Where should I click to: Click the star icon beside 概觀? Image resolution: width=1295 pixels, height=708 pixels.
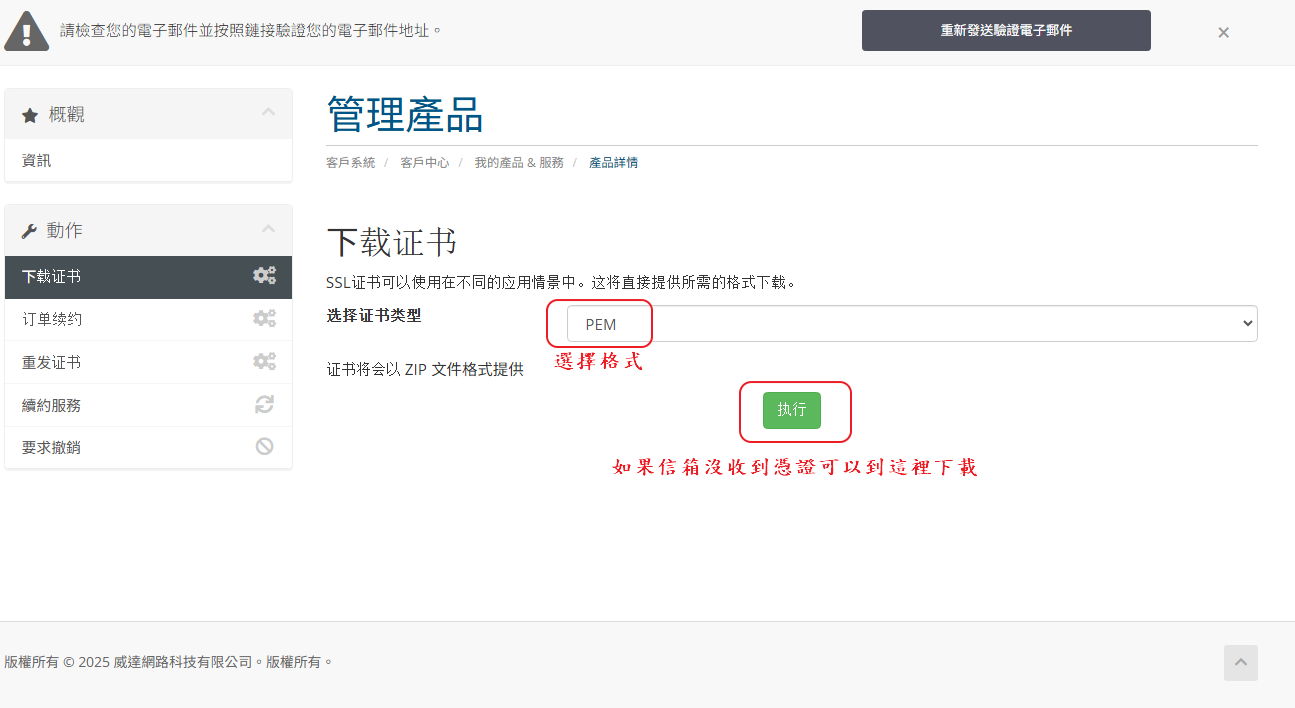30,116
